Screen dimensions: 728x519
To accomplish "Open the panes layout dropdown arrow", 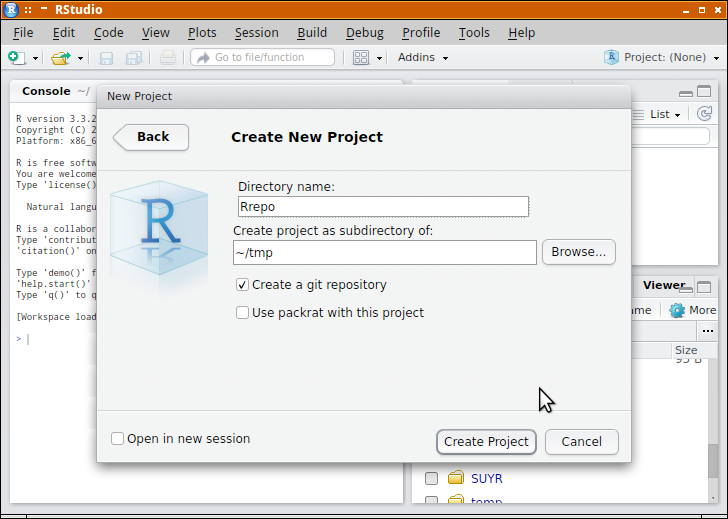I will tap(379, 58).
